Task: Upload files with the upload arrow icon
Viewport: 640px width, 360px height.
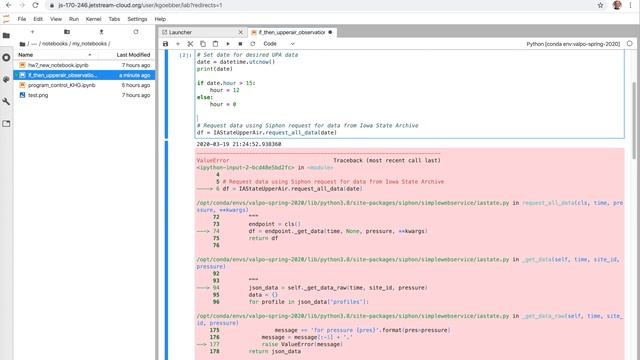Action: coord(101,32)
